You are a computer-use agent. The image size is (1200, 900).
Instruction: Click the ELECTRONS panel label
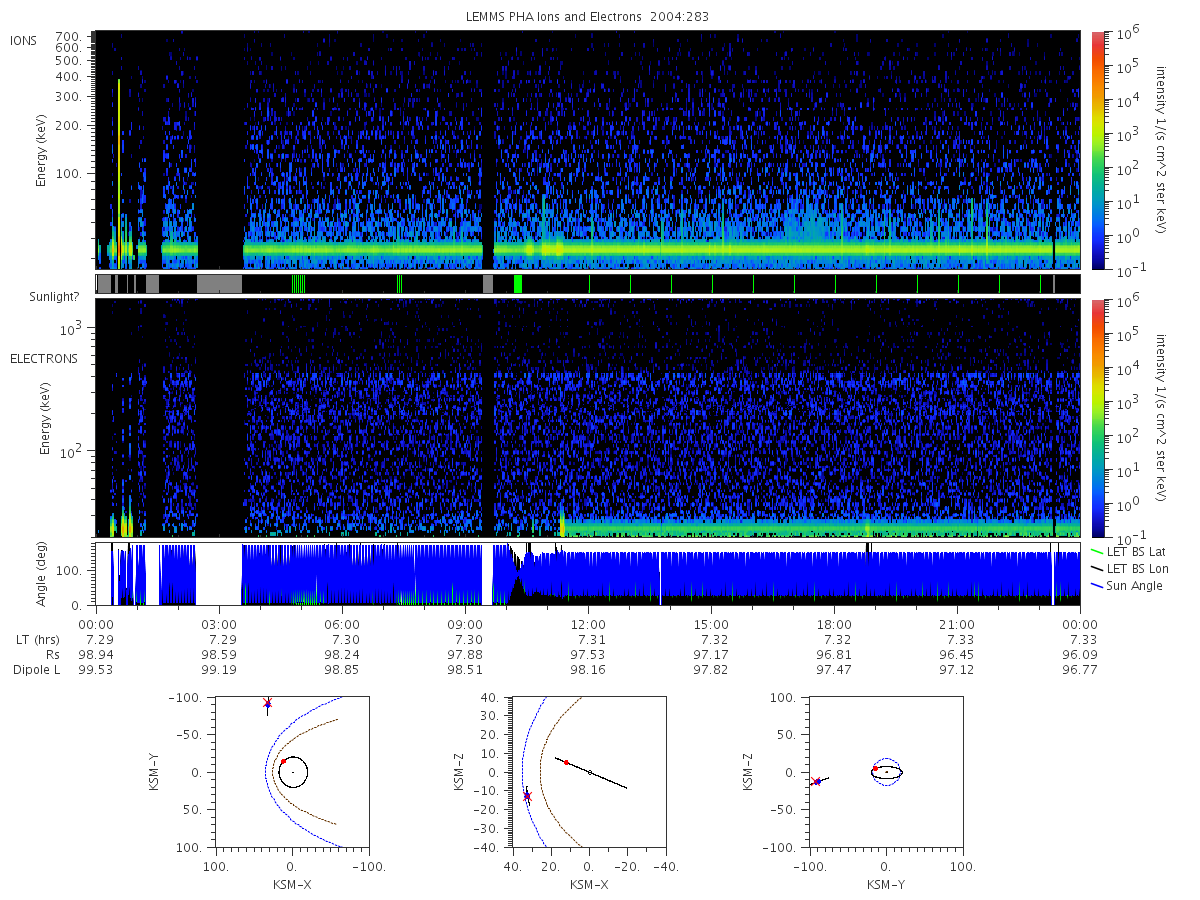pyautogui.click(x=43, y=358)
